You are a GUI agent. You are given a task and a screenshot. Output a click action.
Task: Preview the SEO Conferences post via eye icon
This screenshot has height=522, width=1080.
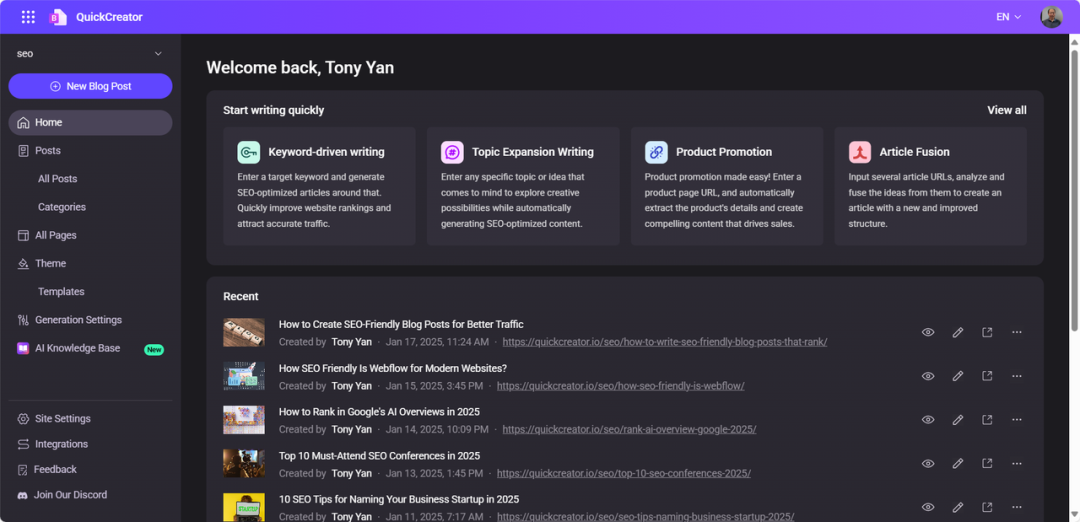click(928, 463)
